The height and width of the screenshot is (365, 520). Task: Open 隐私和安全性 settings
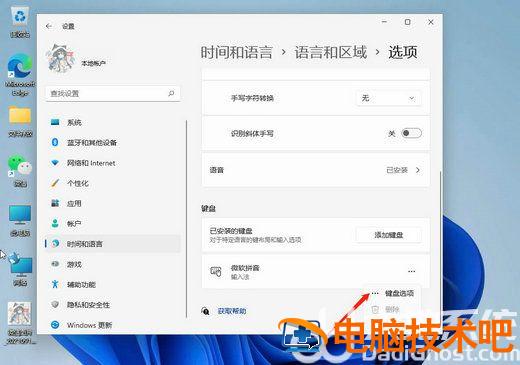point(113,305)
